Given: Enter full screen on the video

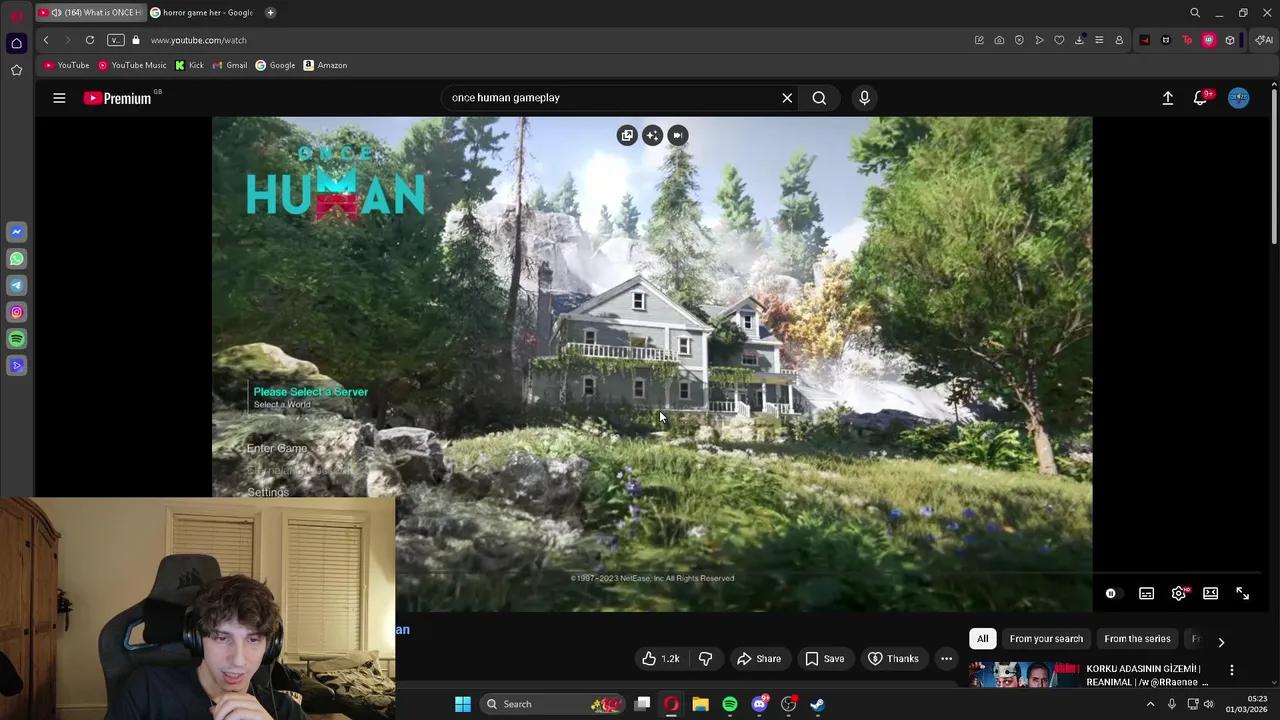Looking at the screenshot, I should coord(1243,594).
